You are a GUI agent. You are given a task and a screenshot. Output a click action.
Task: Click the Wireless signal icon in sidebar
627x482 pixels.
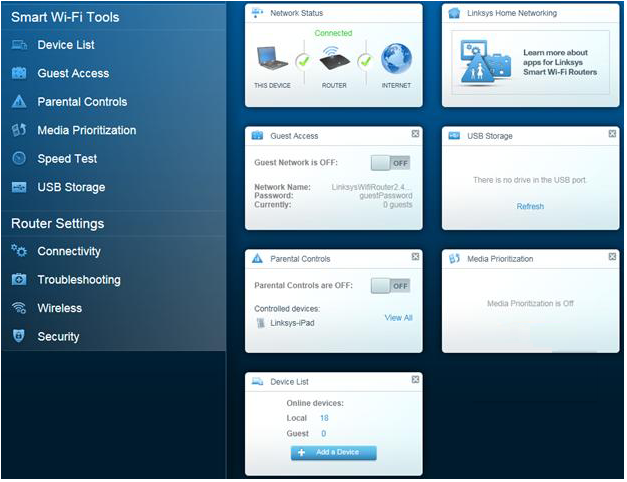click(x=19, y=308)
